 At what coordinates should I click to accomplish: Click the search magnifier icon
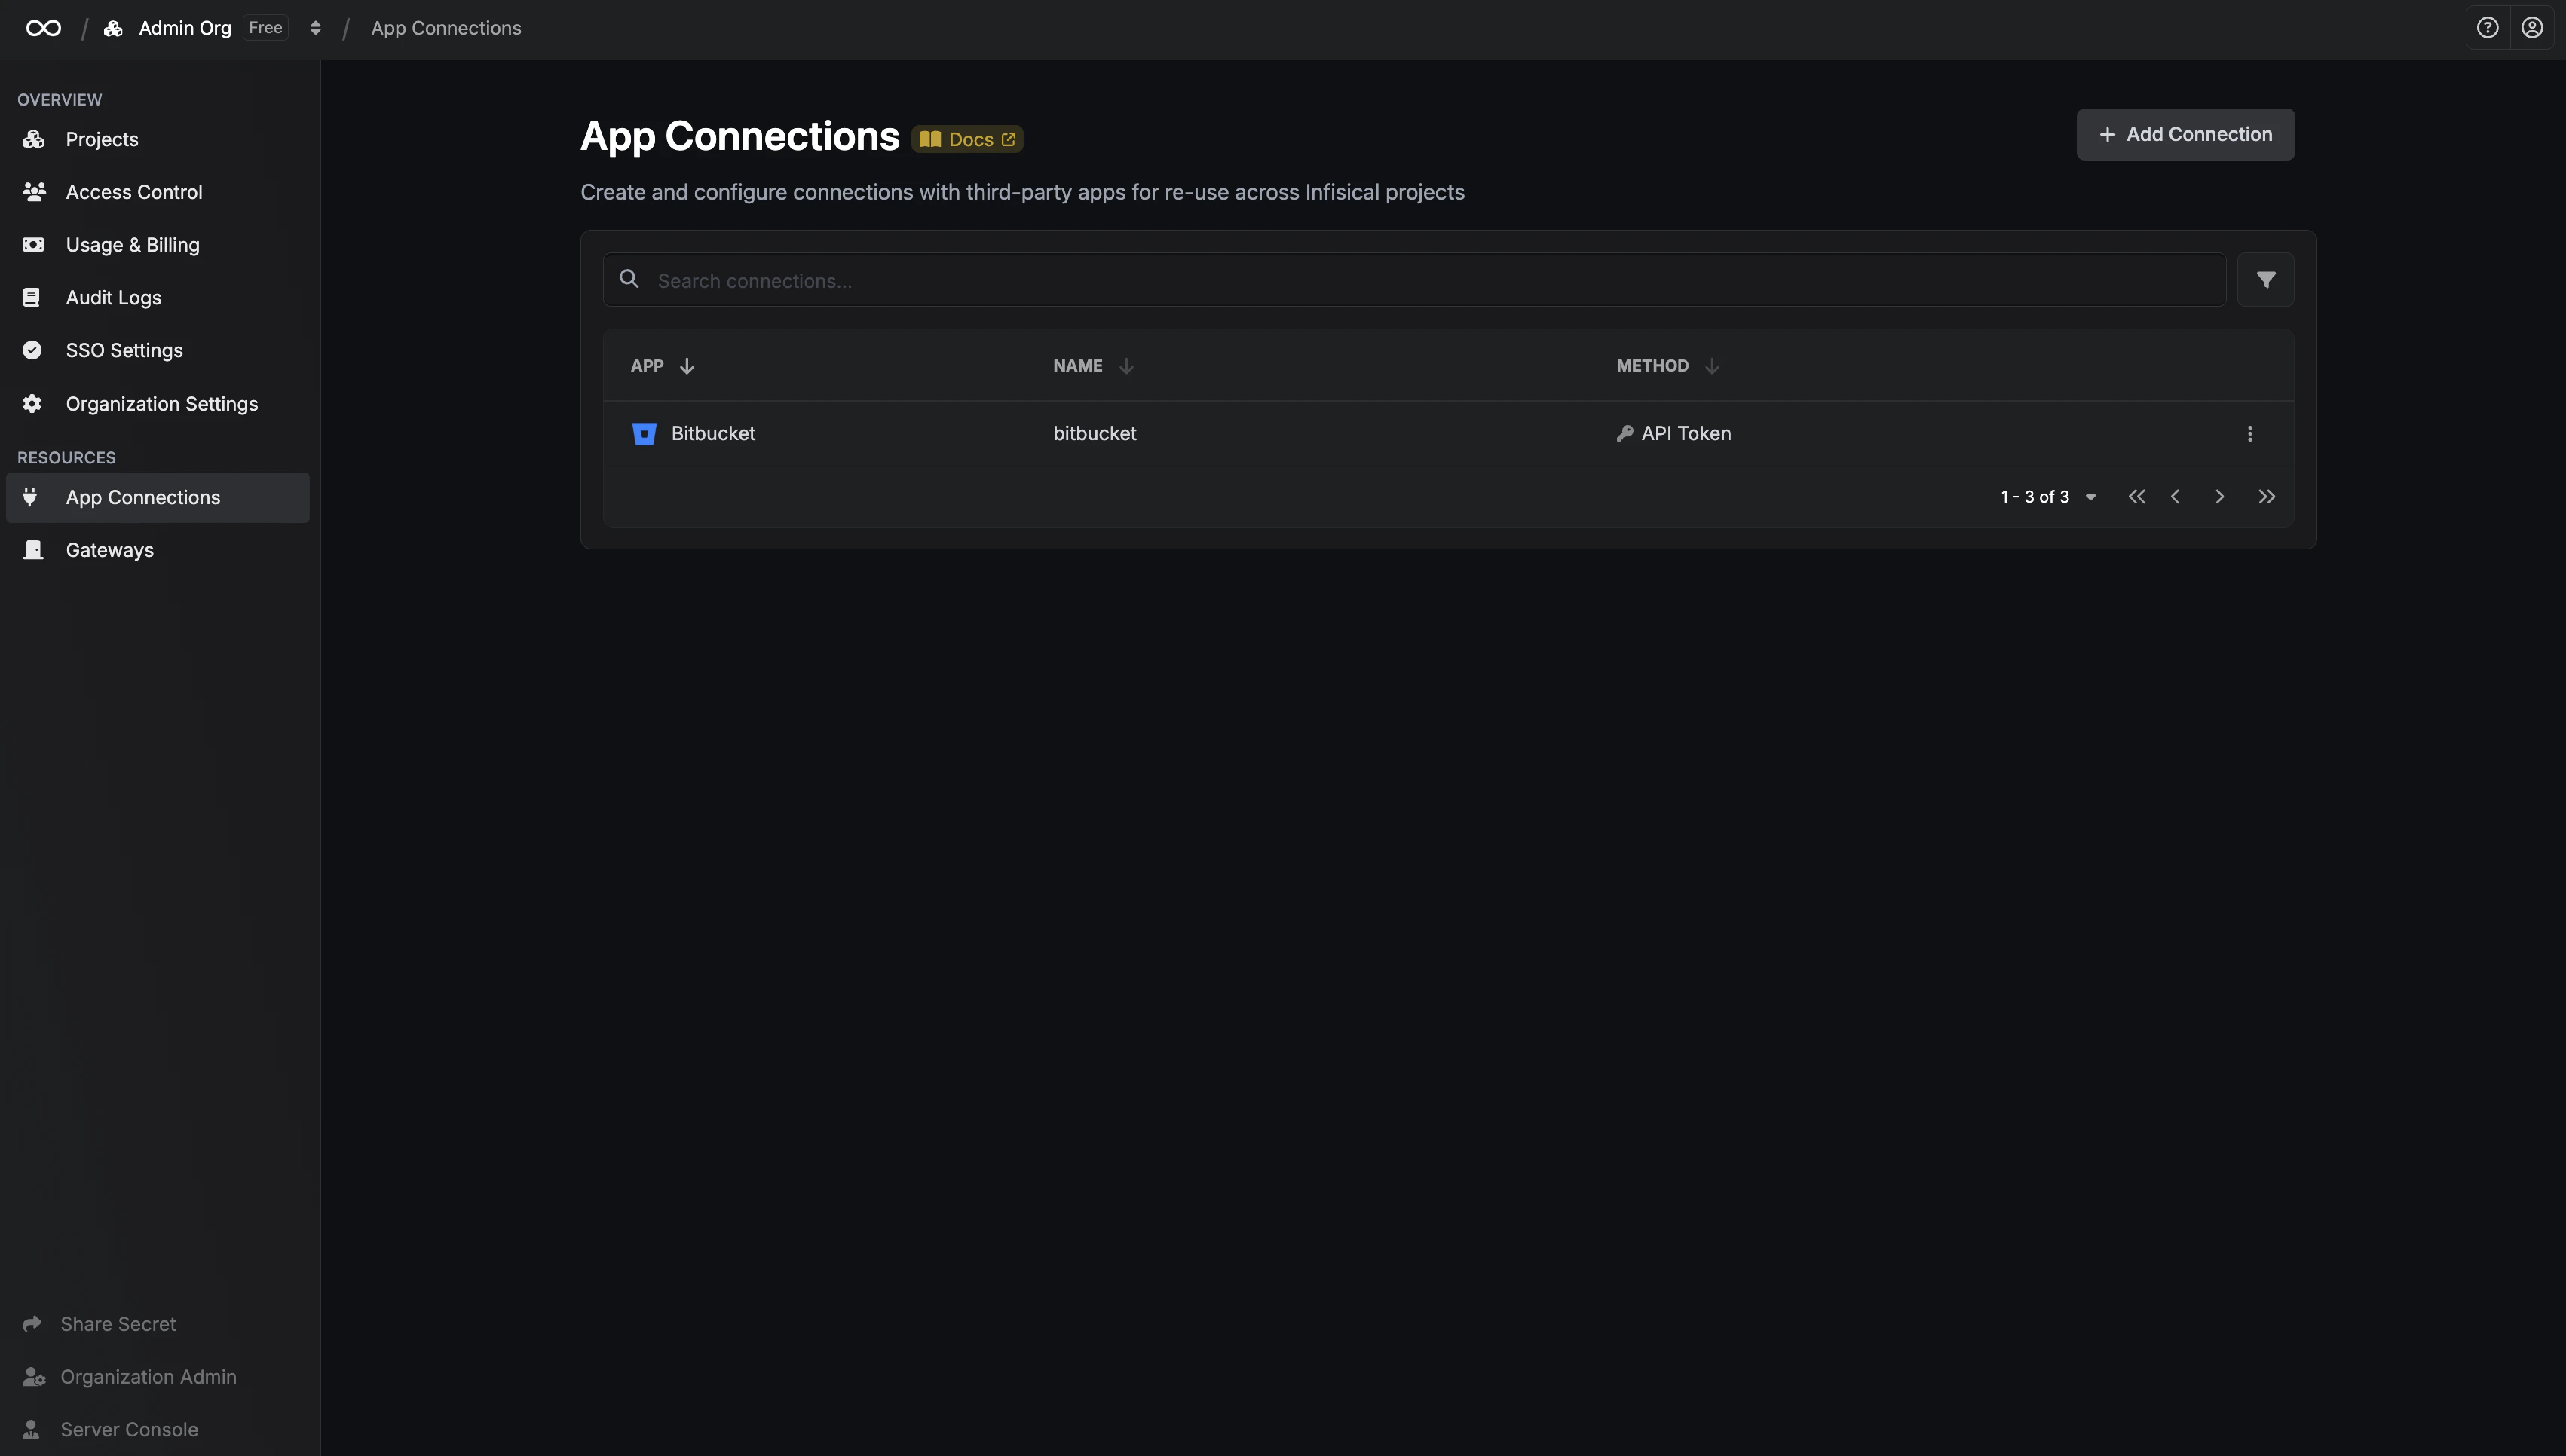629,279
